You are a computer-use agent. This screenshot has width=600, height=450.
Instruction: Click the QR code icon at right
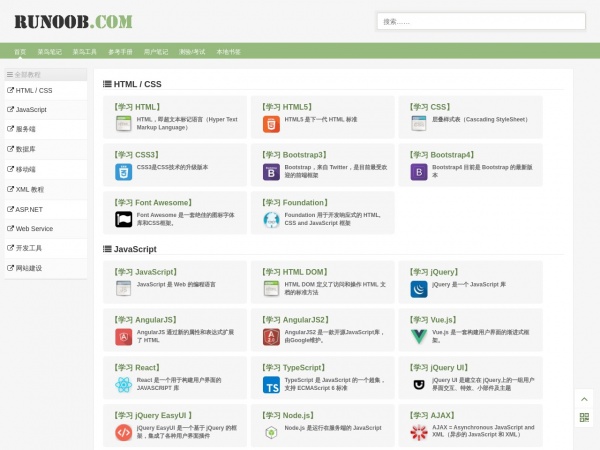click(x=584, y=417)
